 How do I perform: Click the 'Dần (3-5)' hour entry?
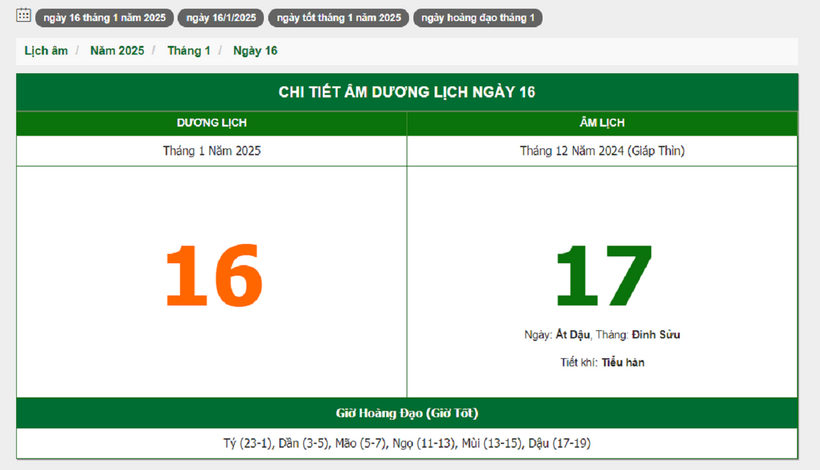(304, 443)
